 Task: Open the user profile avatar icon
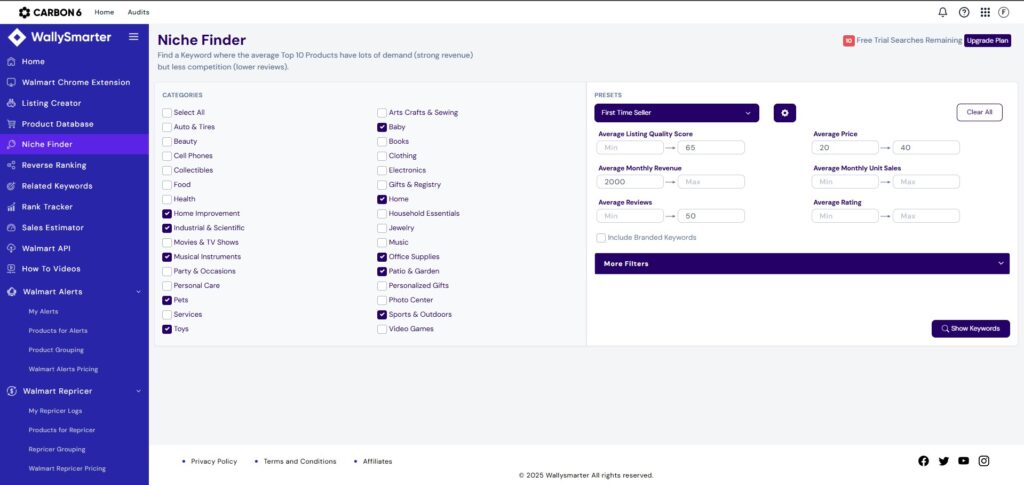coord(1004,12)
